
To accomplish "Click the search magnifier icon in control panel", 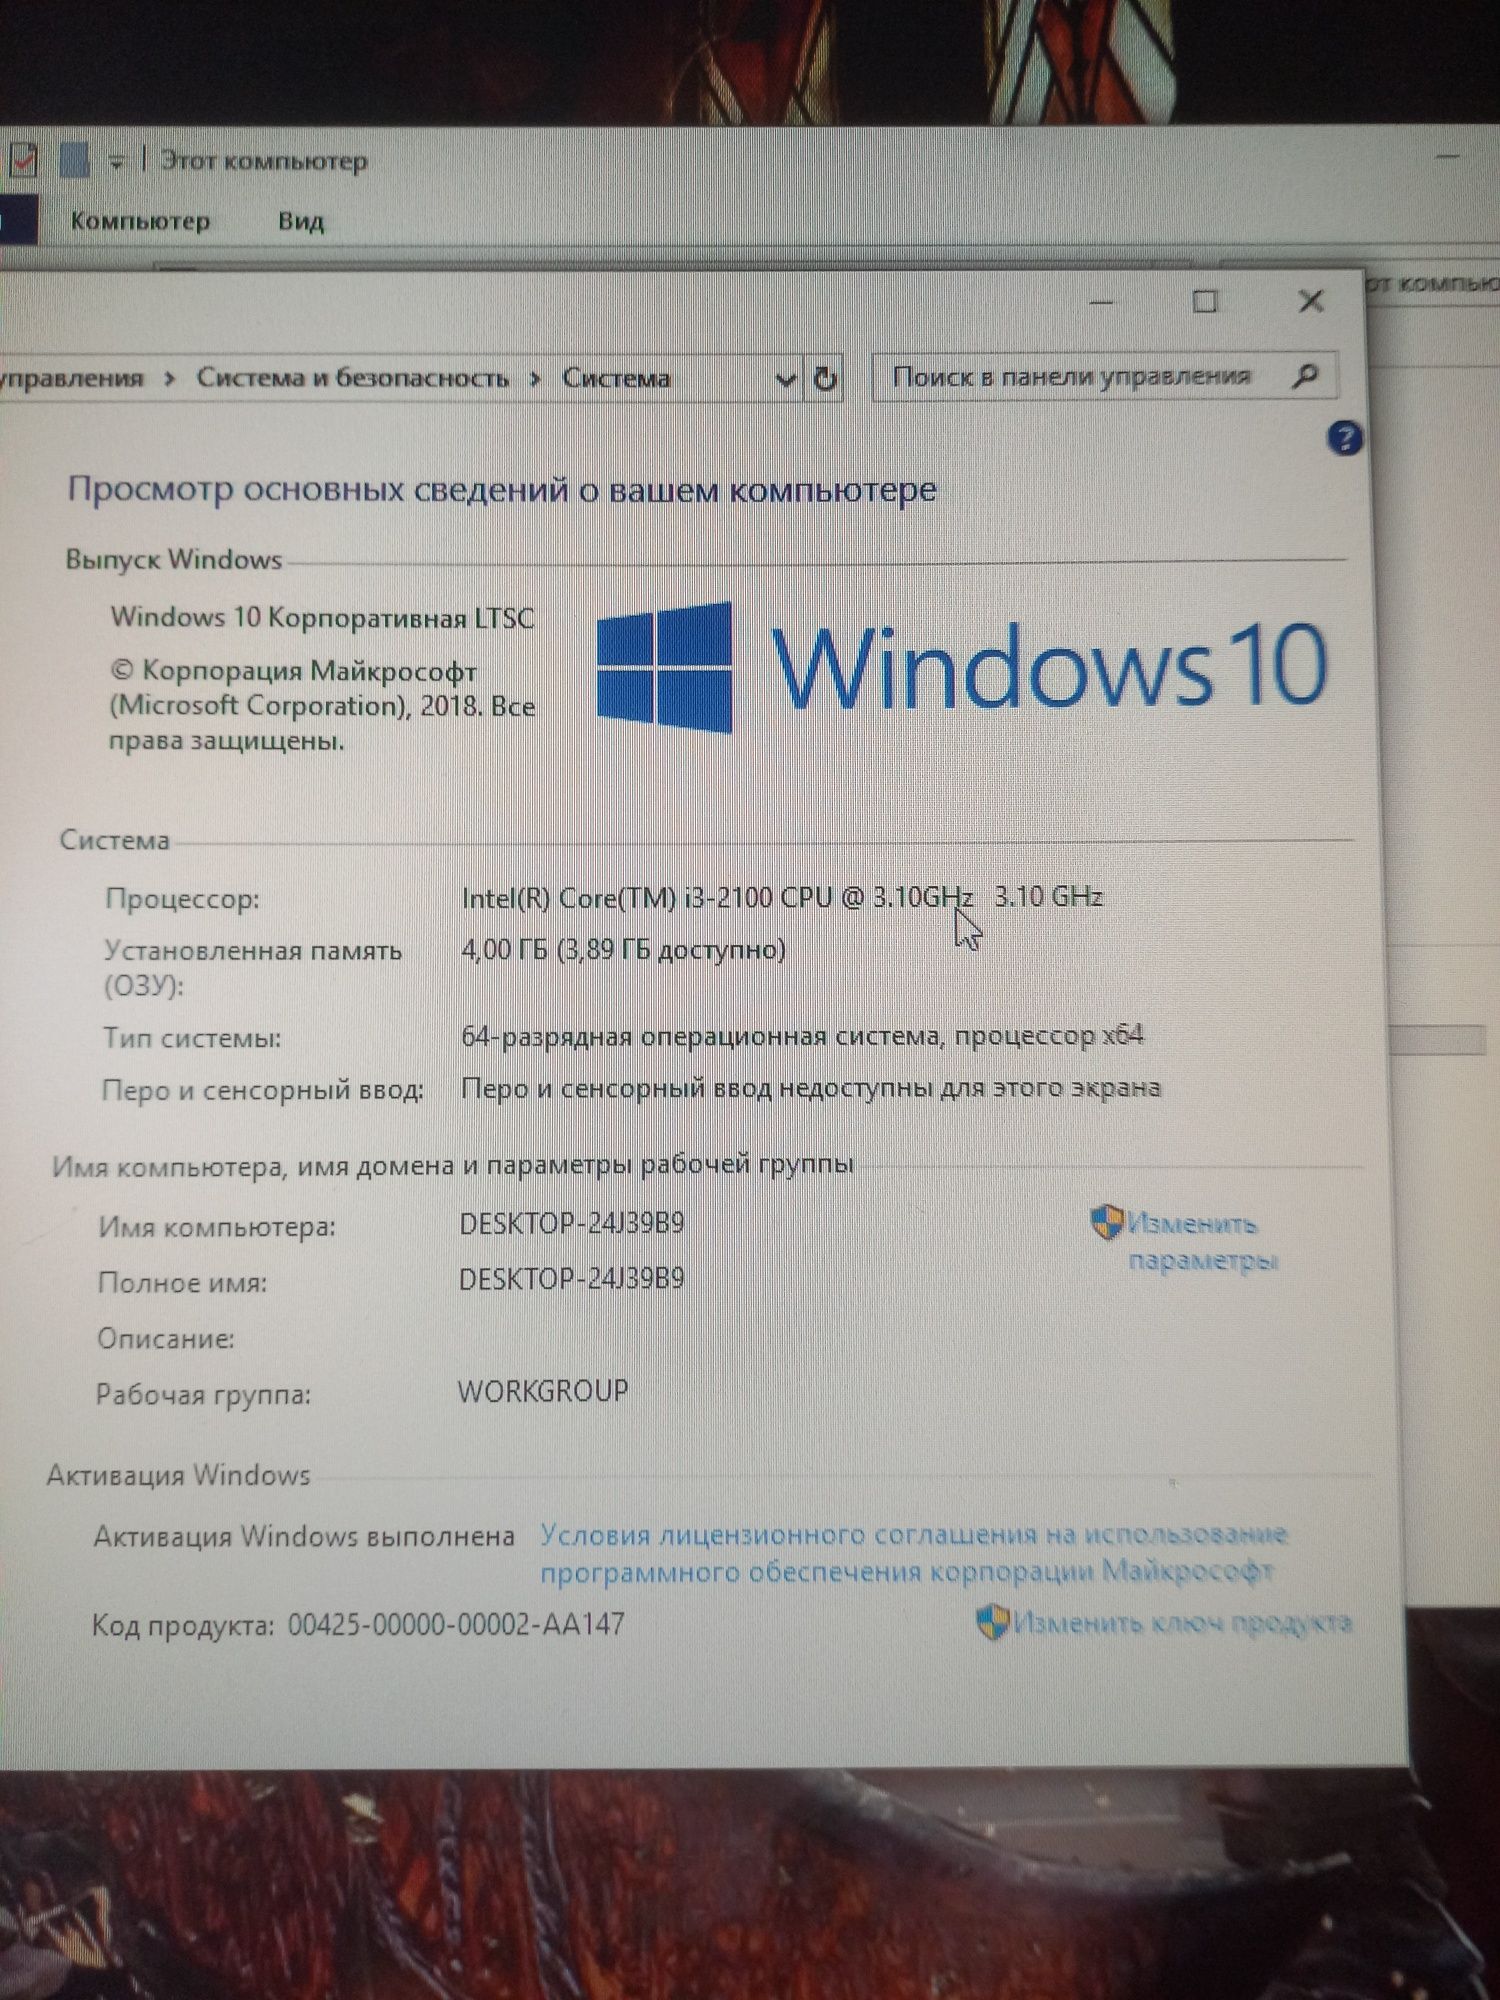I will [1304, 377].
